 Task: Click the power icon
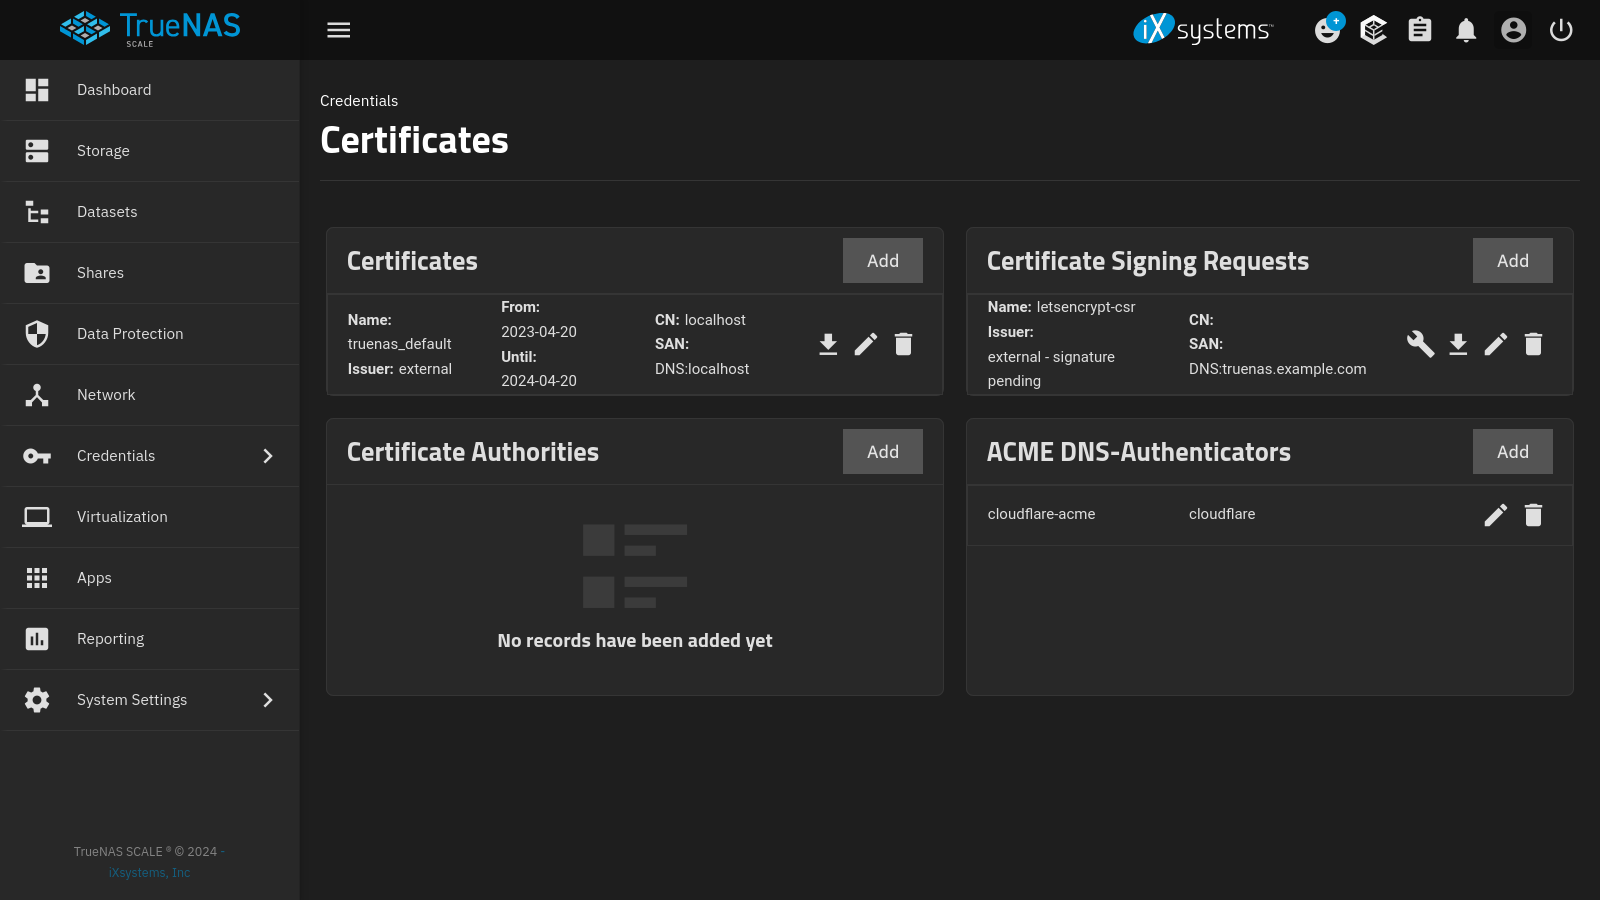1561,30
